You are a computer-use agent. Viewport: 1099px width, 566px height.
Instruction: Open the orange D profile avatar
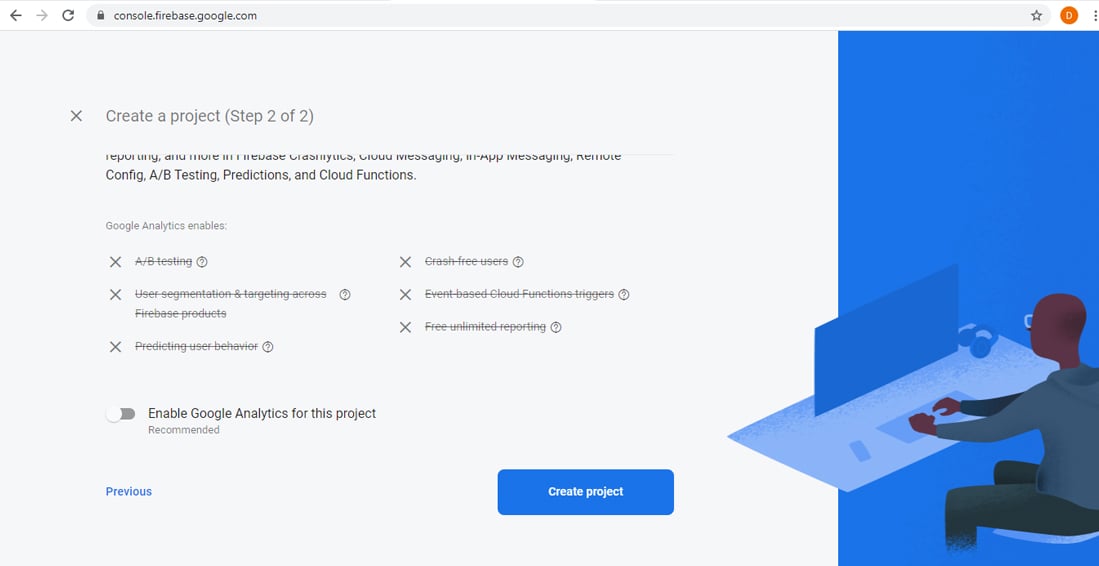[x=1069, y=15]
